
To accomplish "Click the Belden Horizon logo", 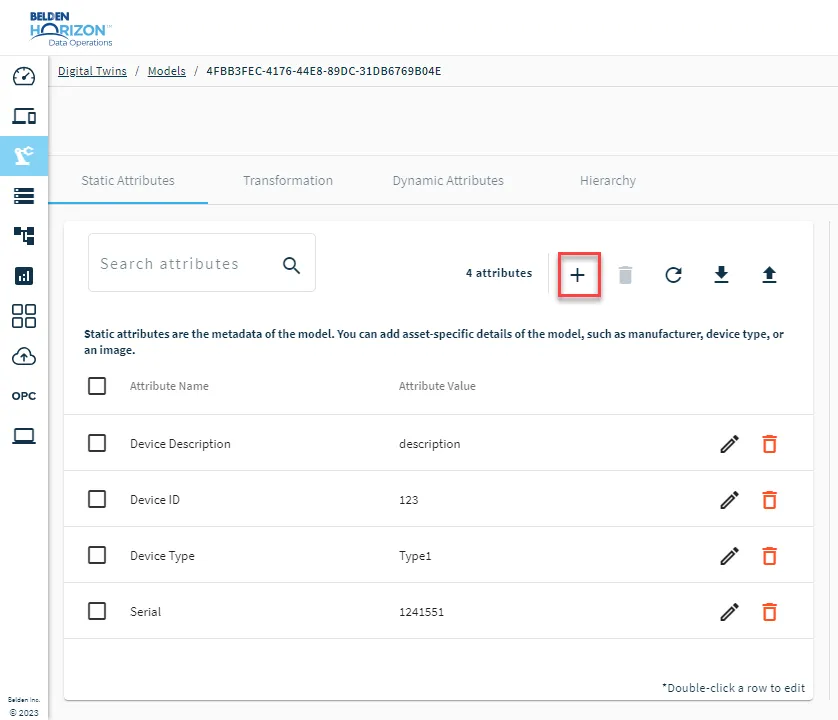I will coord(71,29).
